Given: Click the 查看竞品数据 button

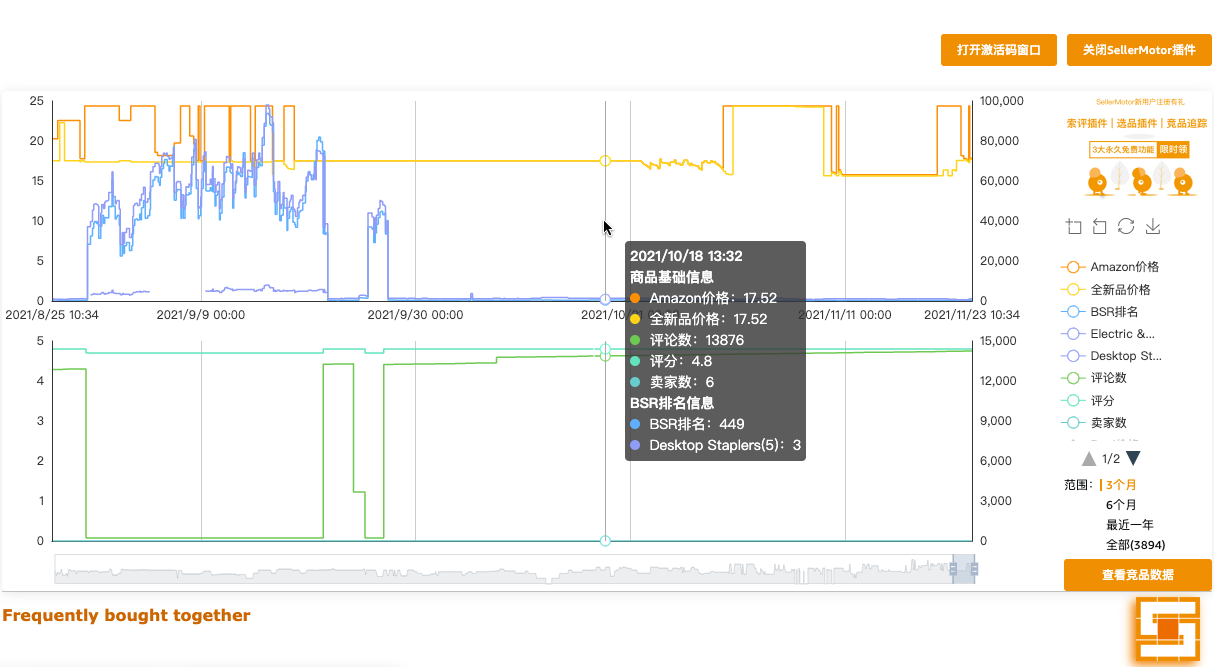Looking at the screenshot, I should (1138, 575).
